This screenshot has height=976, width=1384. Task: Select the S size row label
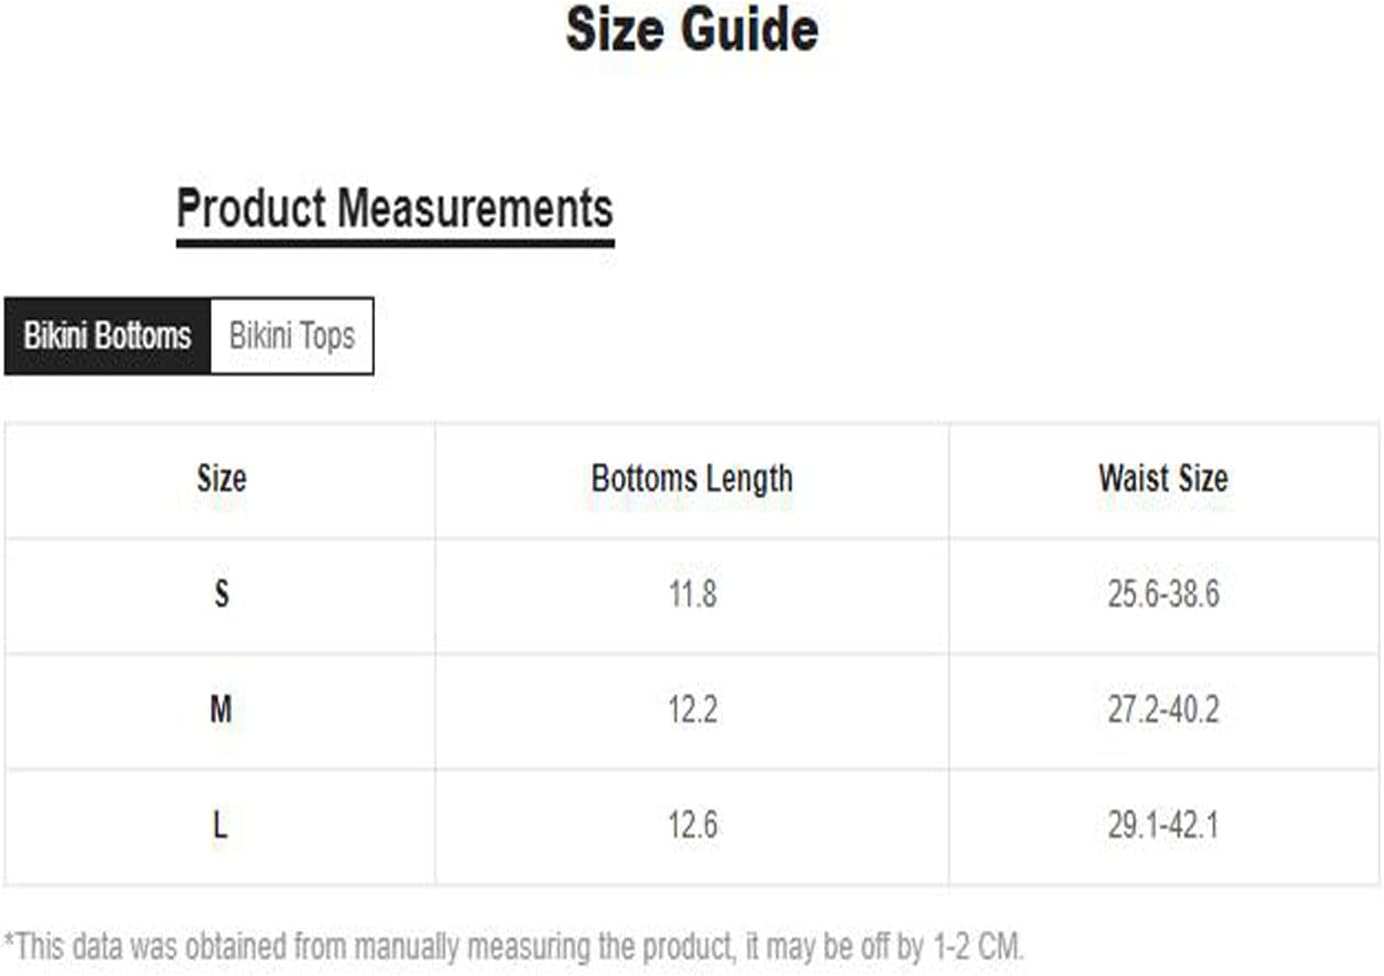click(x=221, y=594)
